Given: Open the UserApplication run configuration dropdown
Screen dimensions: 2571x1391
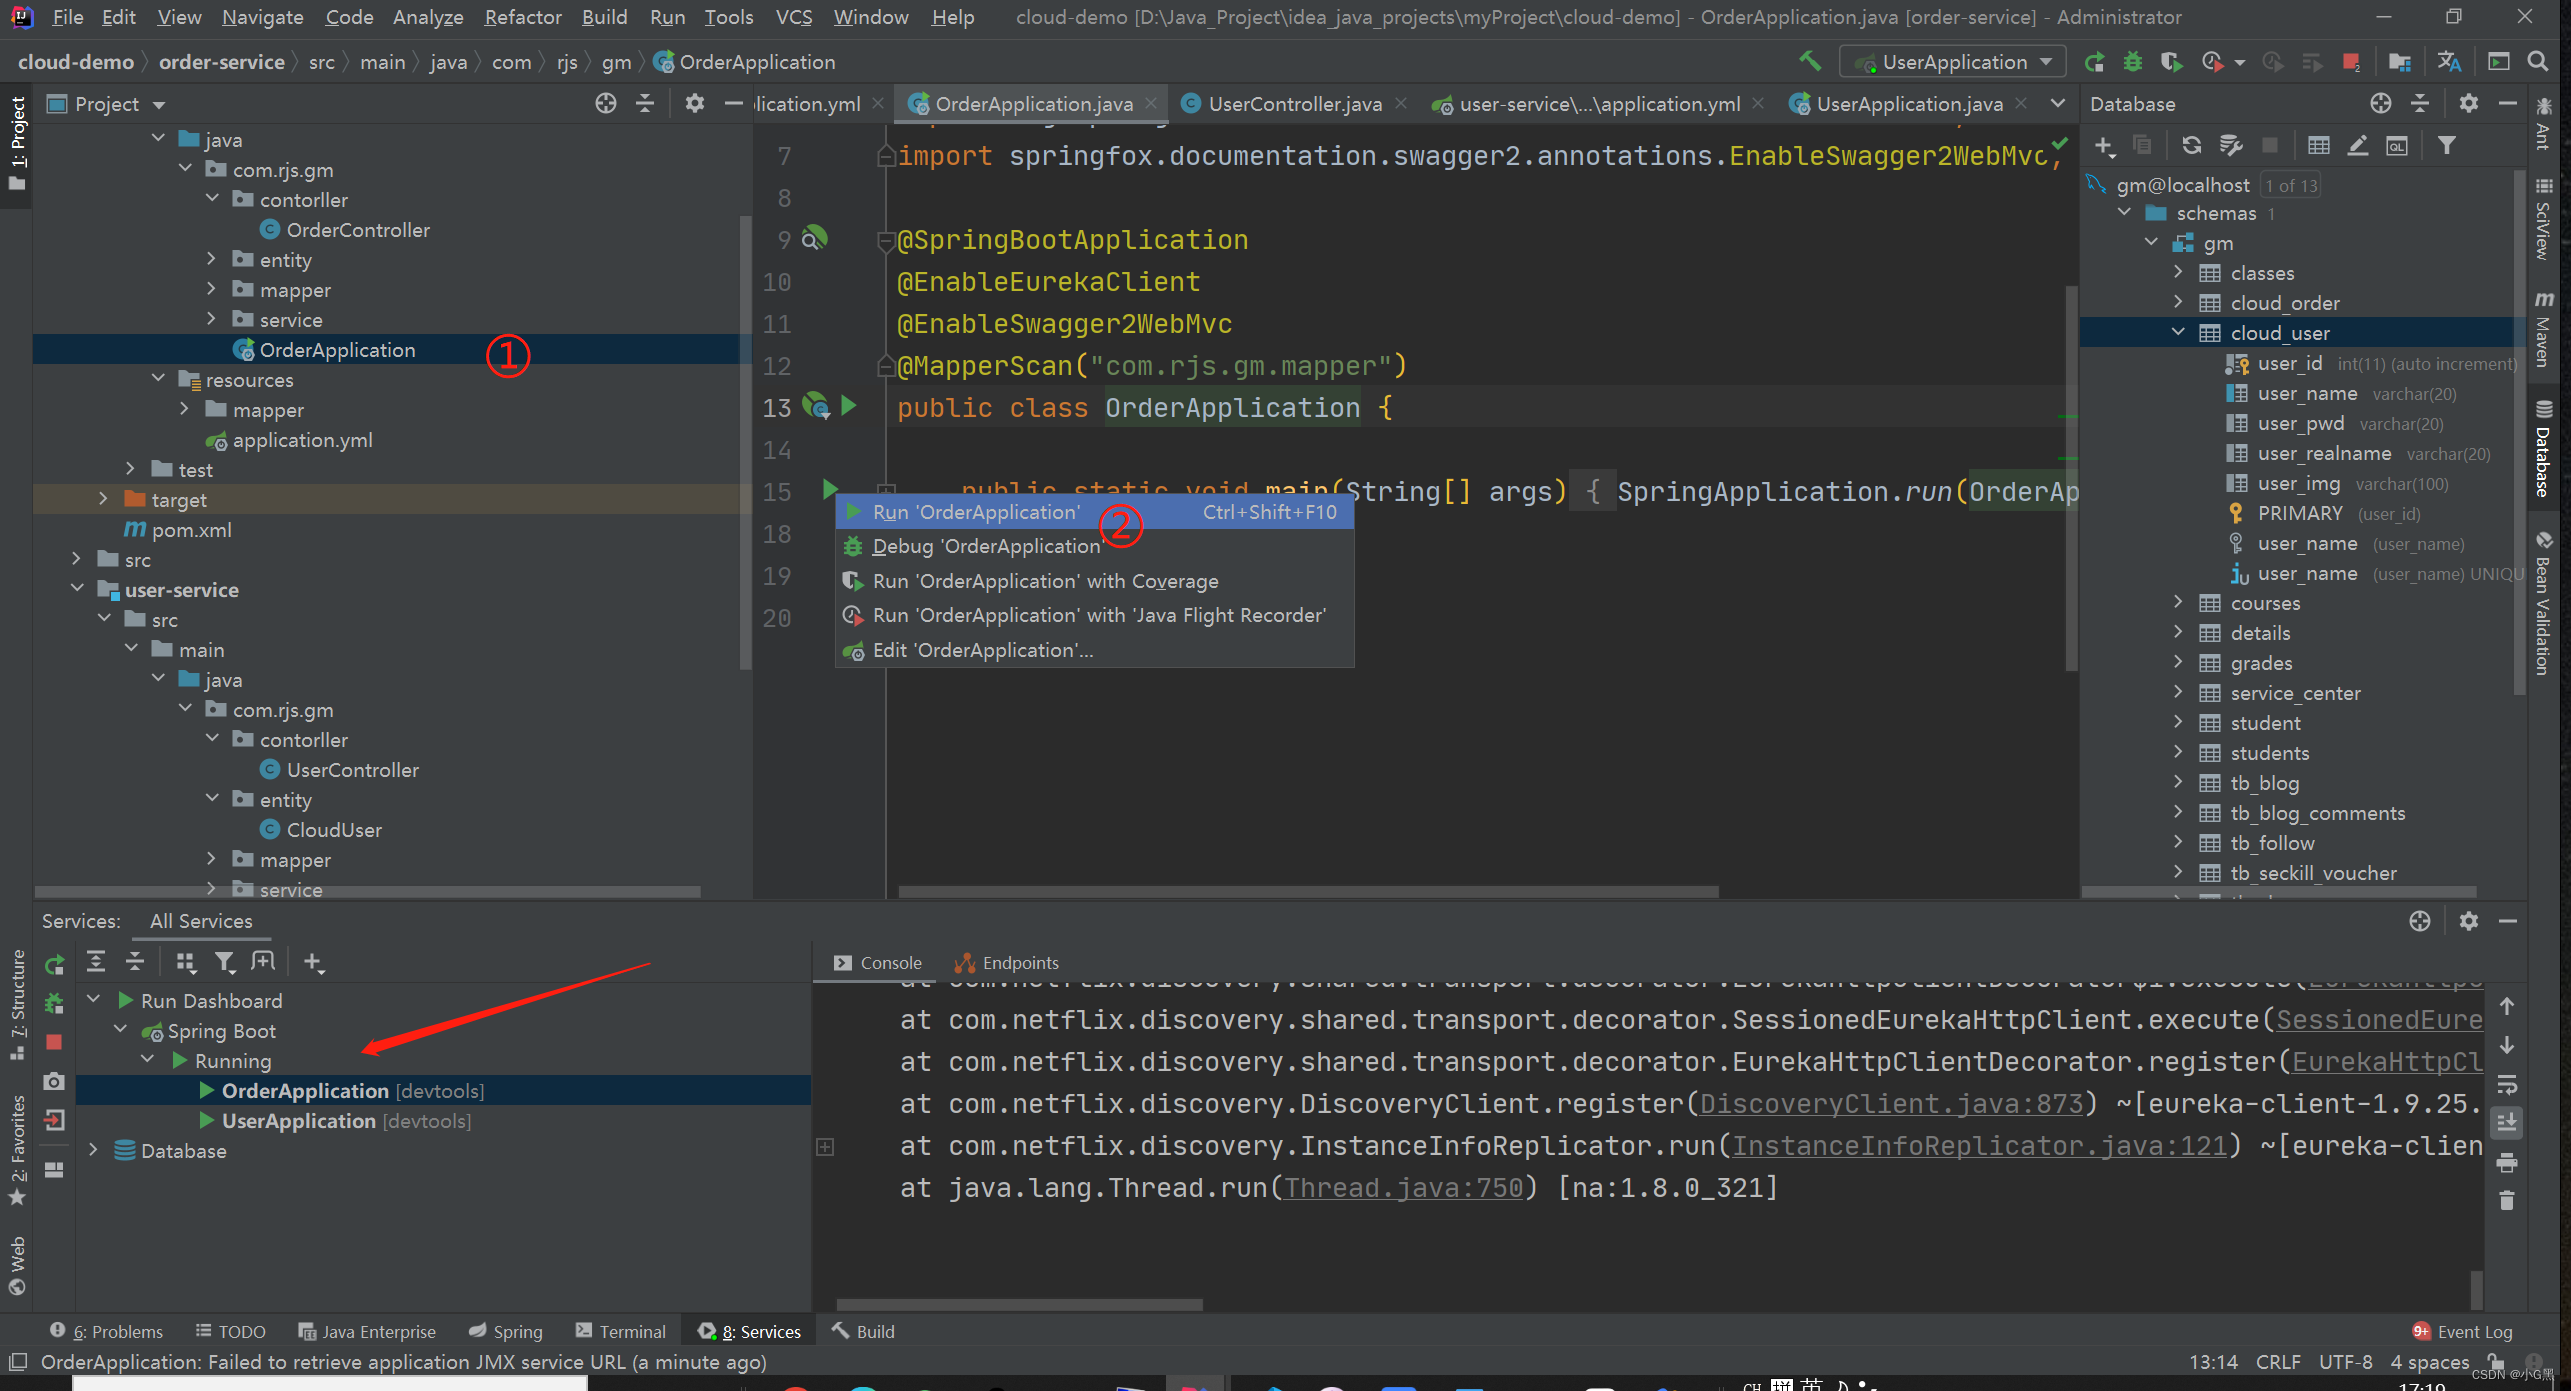Looking at the screenshot, I should [x=1953, y=62].
